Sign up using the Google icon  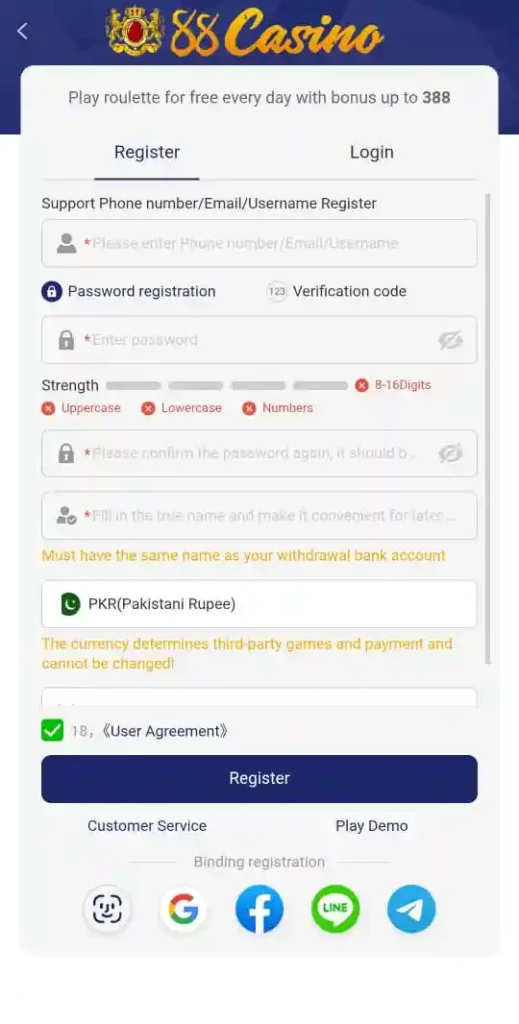click(183, 908)
